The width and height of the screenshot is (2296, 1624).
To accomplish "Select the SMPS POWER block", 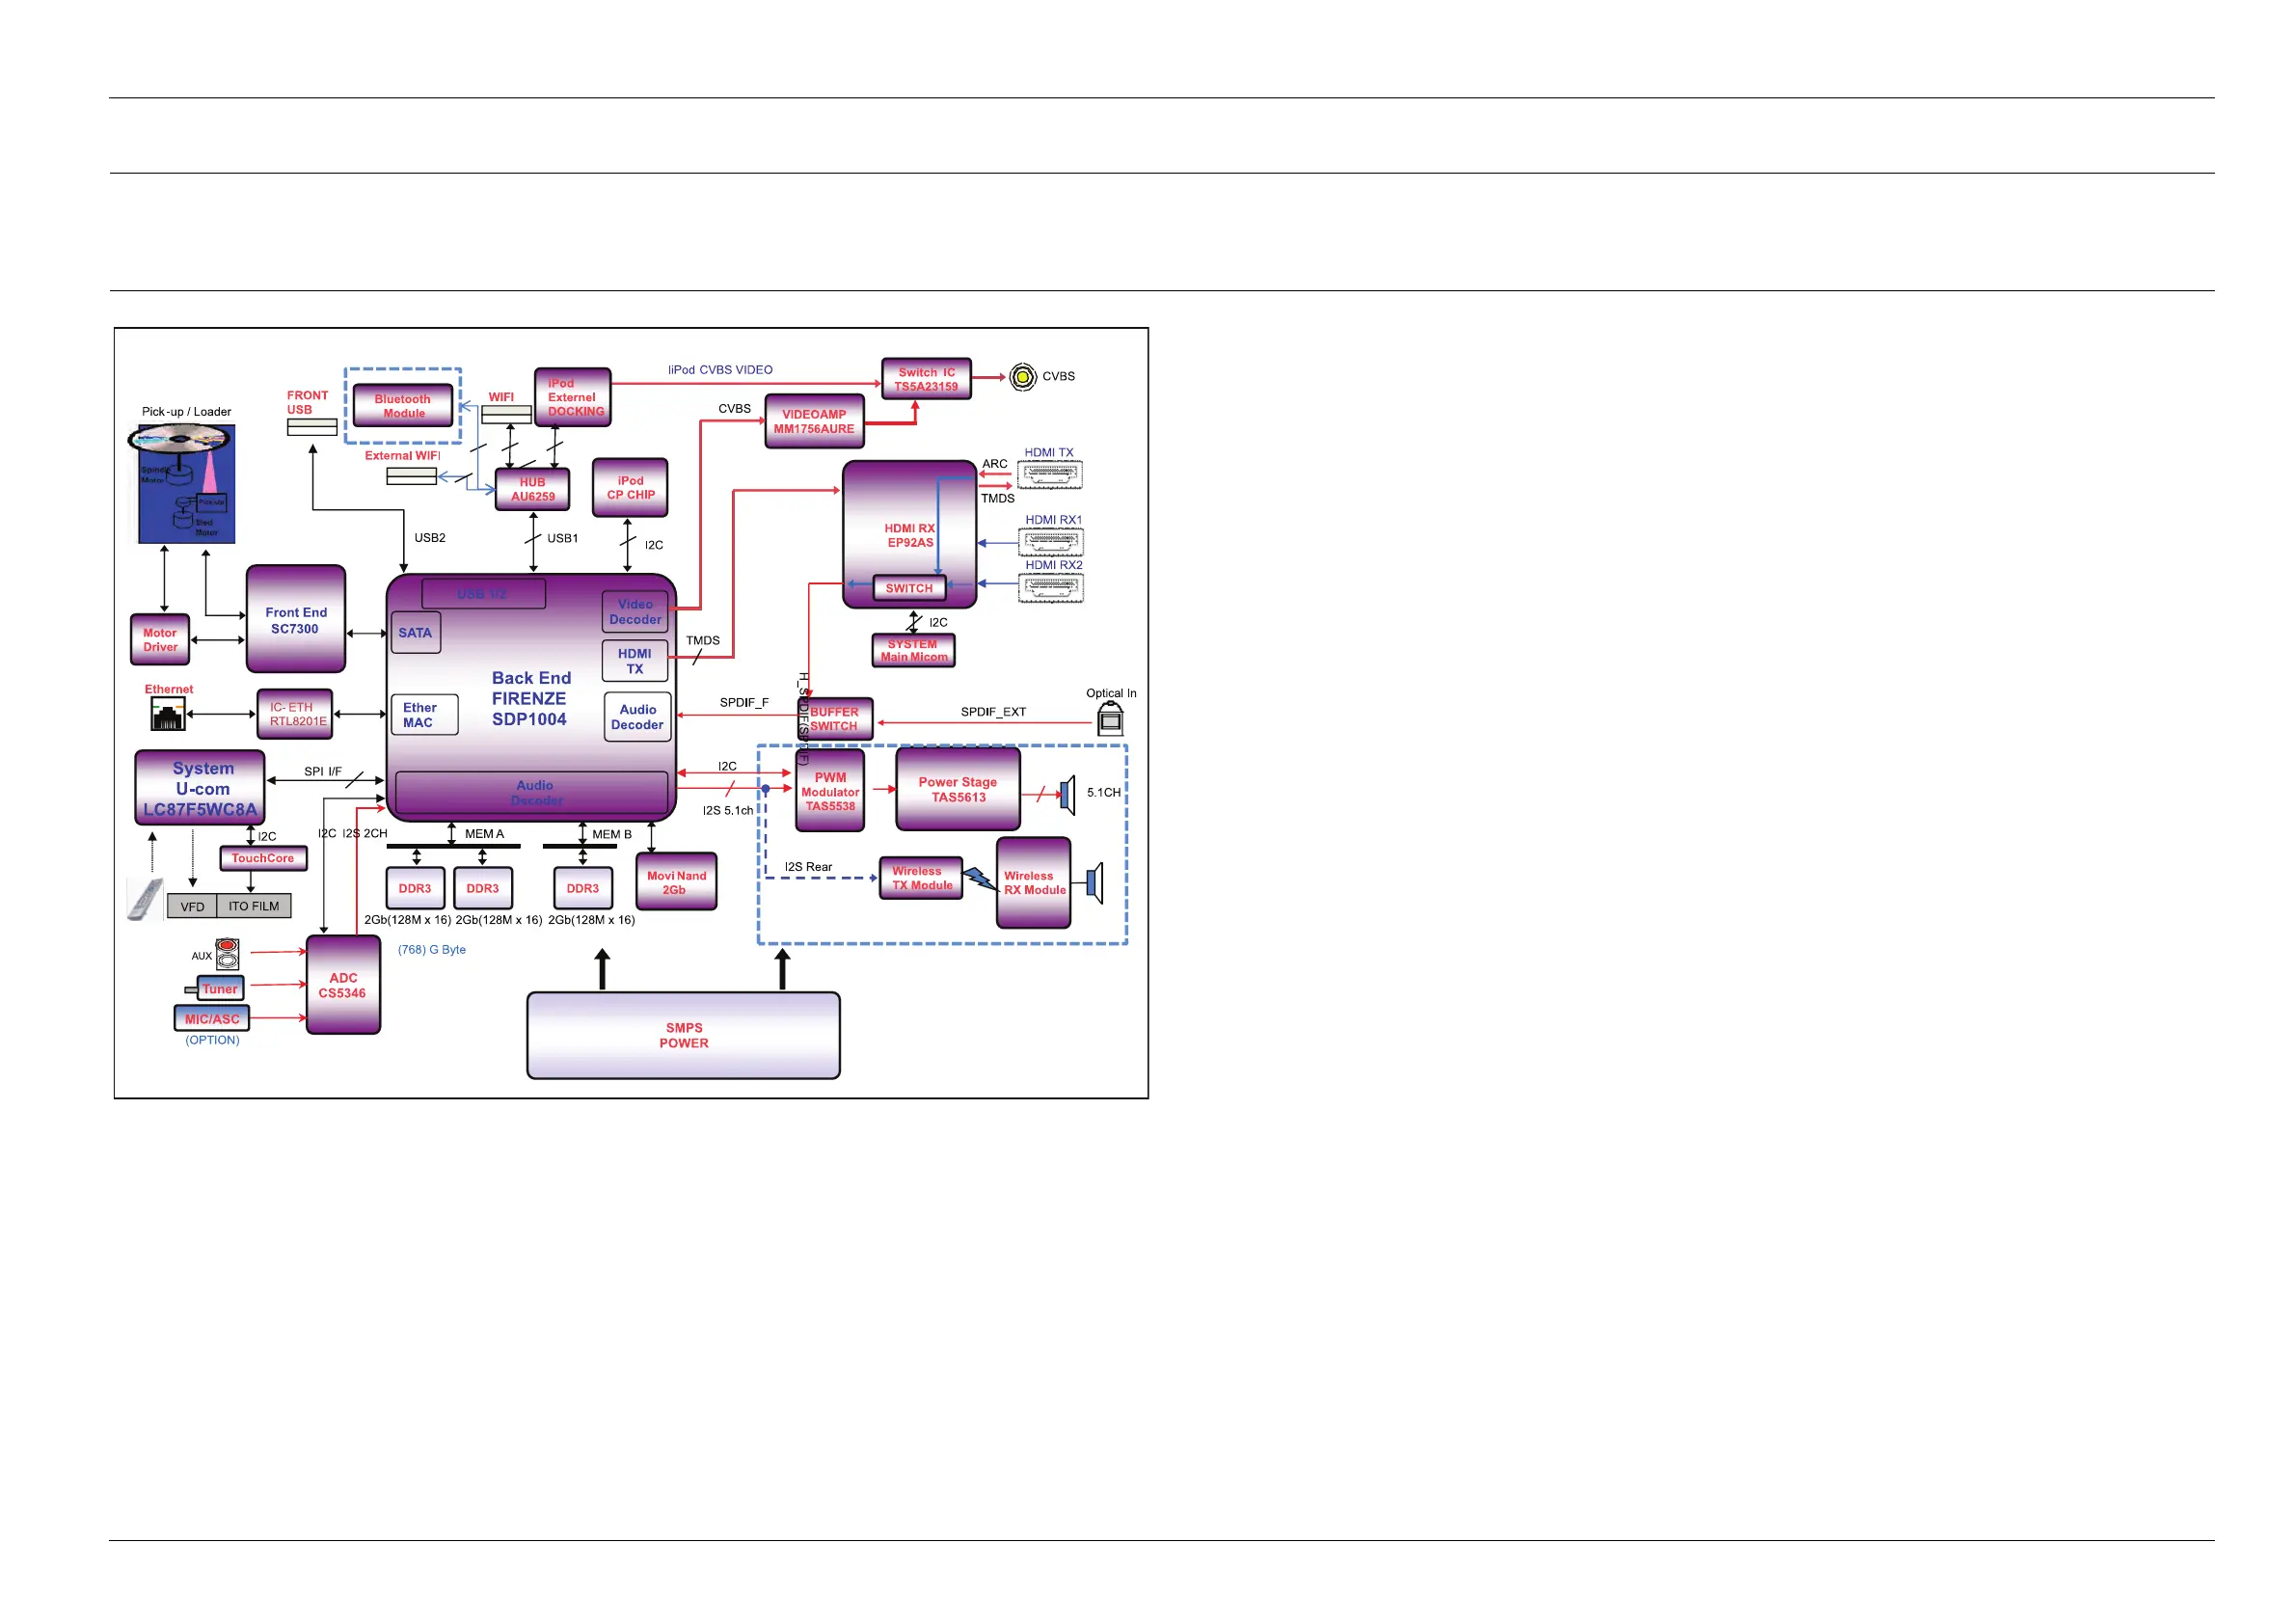I will tap(683, 1035).
